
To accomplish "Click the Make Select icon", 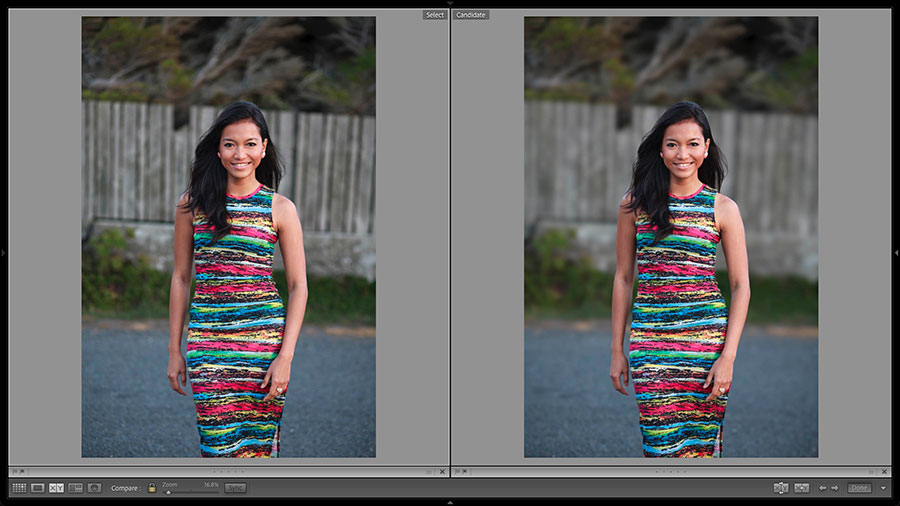I will click(x=801, y=488).
